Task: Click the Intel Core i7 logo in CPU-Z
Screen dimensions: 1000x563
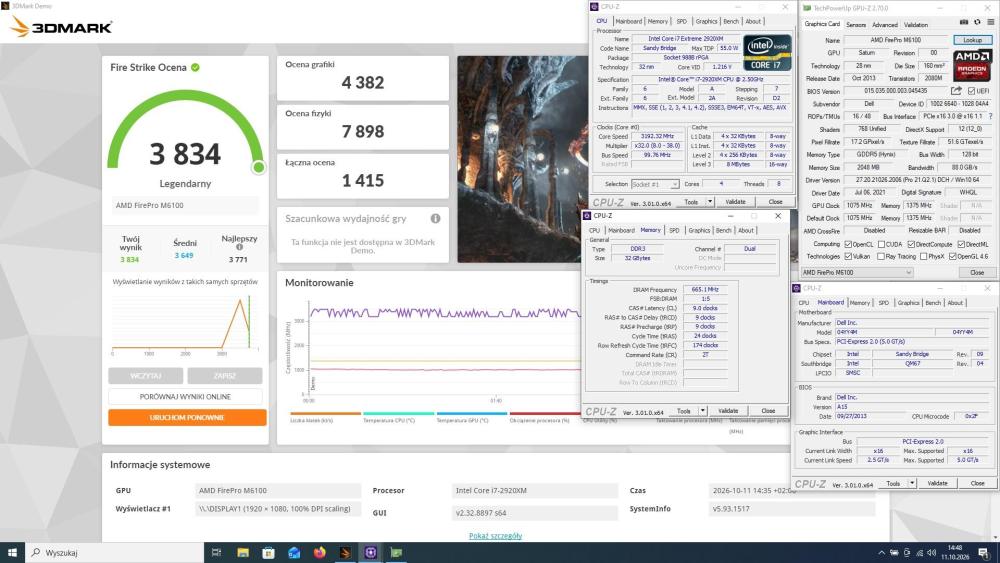Action: pyautogui.click(x=768, y=52)
